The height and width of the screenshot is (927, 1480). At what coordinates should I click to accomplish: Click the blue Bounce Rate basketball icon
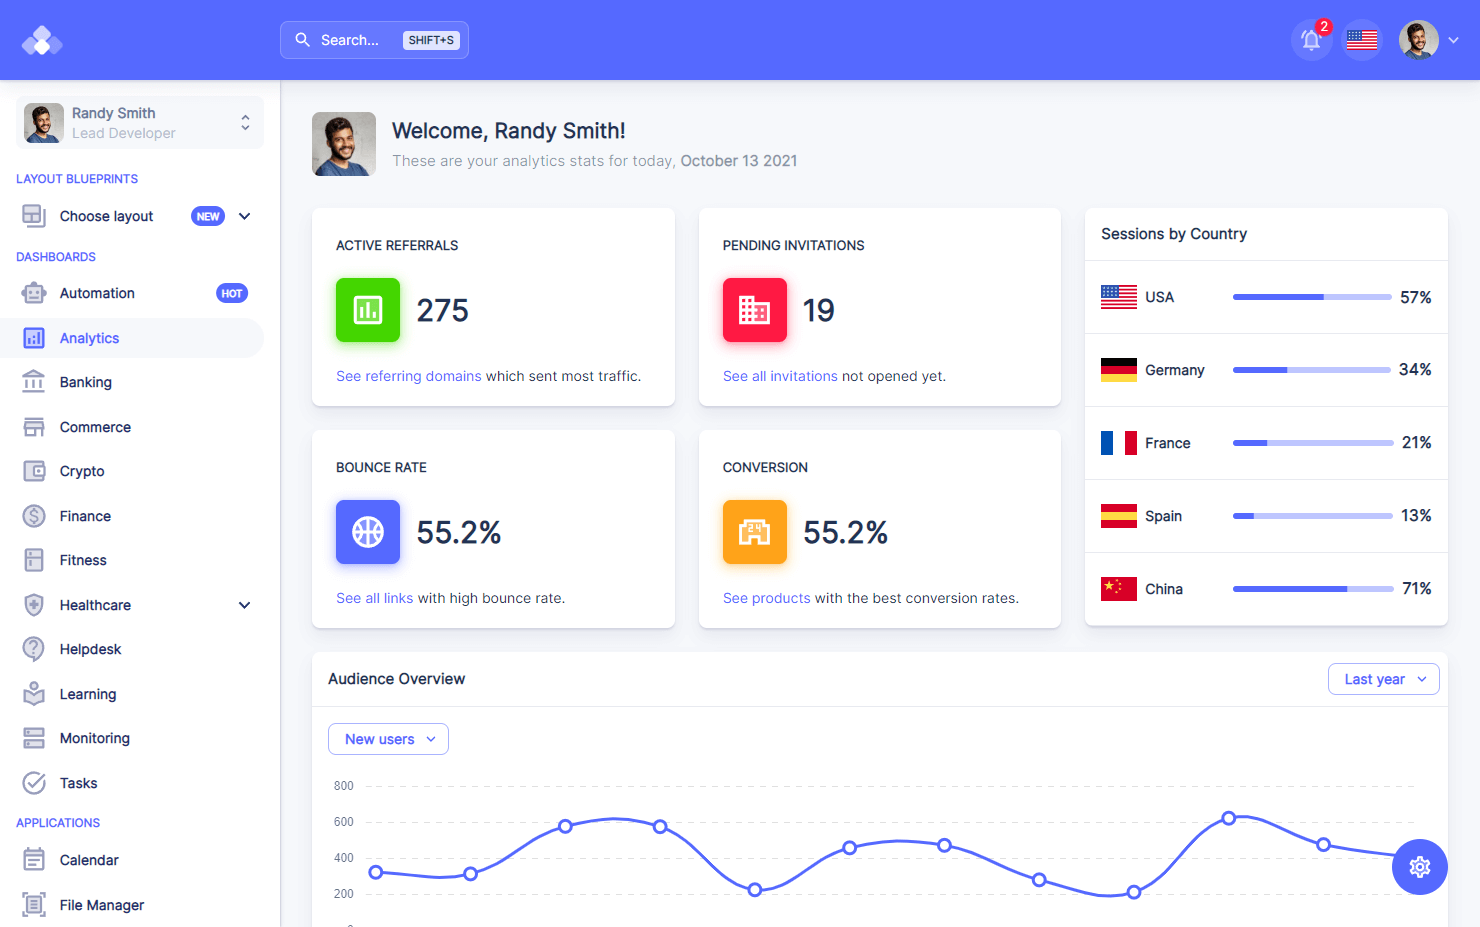pyautogui.click(x=368, y=532)
